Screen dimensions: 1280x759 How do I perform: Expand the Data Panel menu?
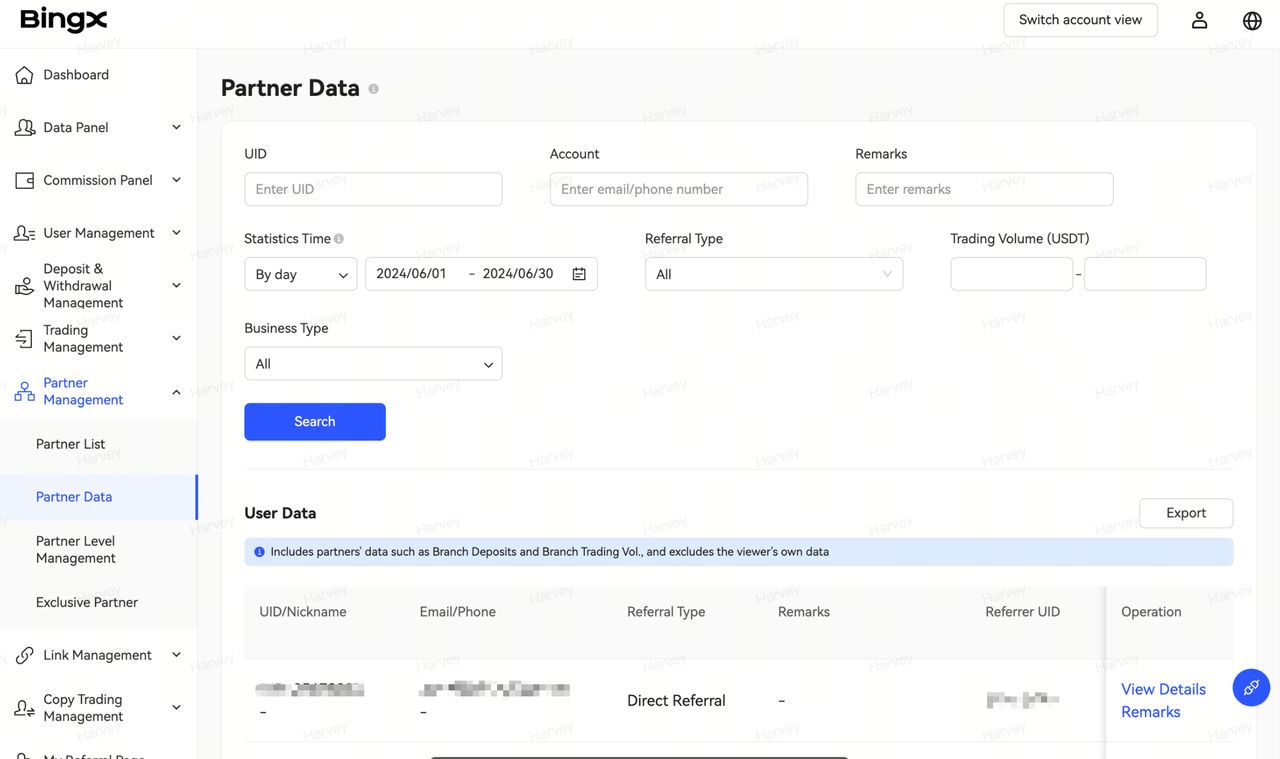97,128
